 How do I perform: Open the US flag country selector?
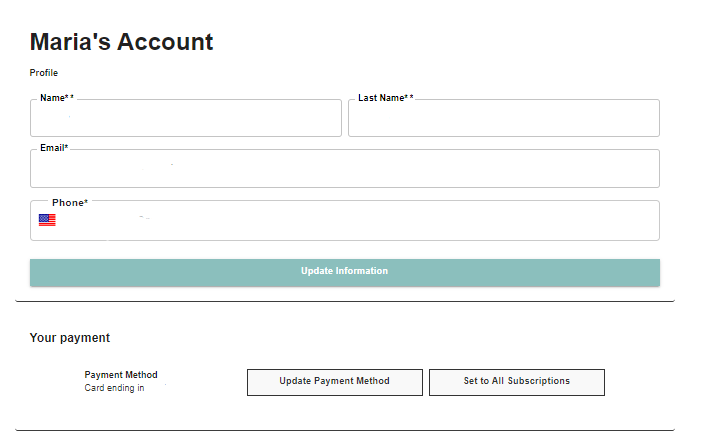47,220
